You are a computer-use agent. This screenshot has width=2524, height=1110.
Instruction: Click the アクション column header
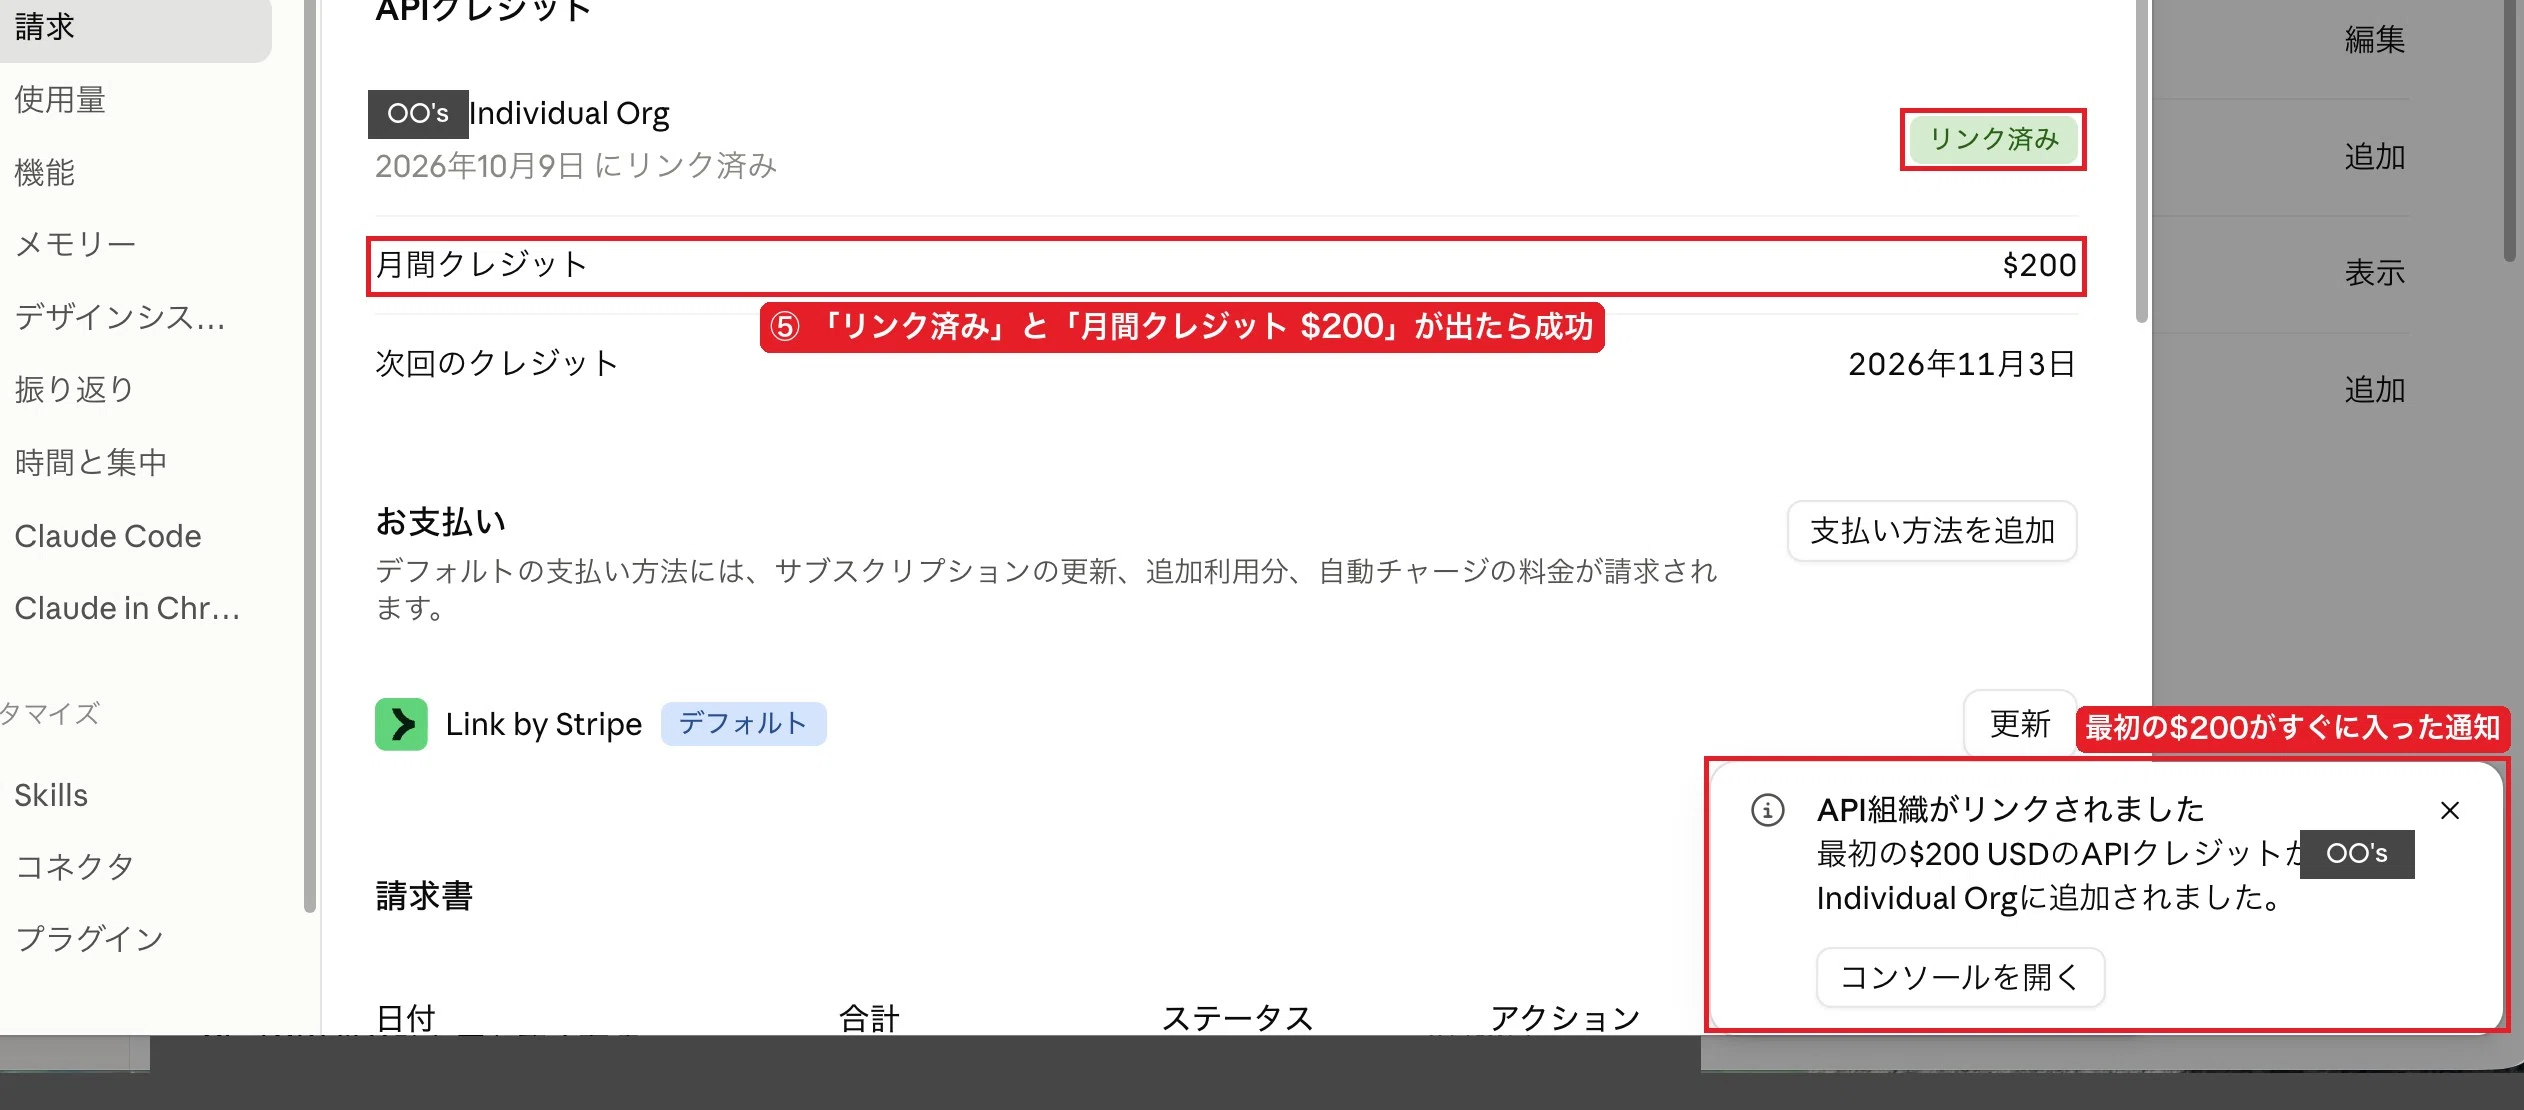point(1565,1018)
